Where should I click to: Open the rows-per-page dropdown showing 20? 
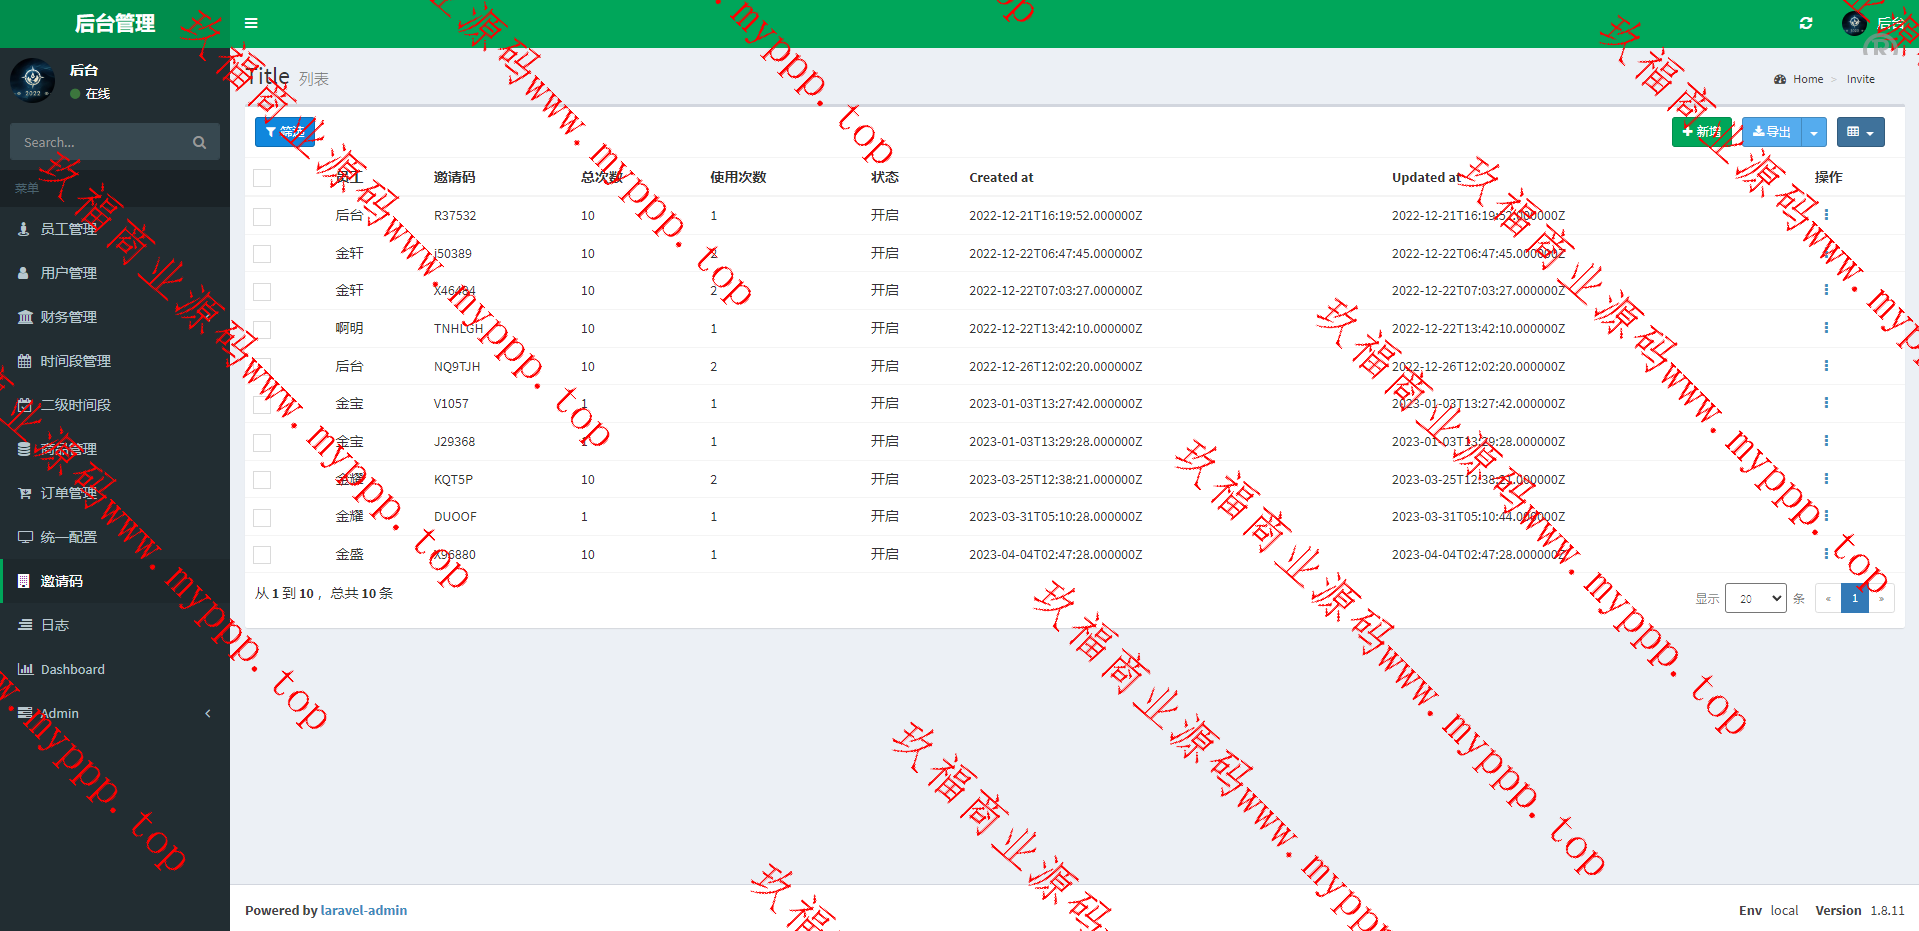(x=1755, y=598)
